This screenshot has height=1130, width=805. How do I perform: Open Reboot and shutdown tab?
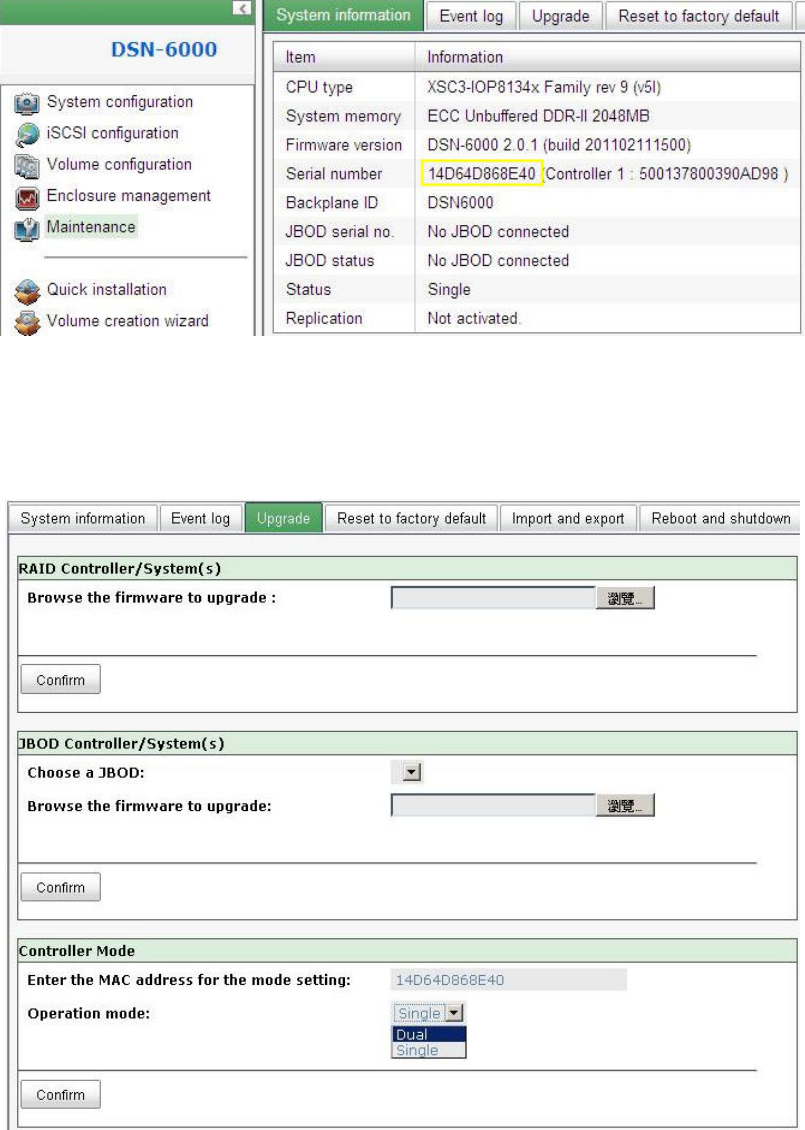point(721,518)
